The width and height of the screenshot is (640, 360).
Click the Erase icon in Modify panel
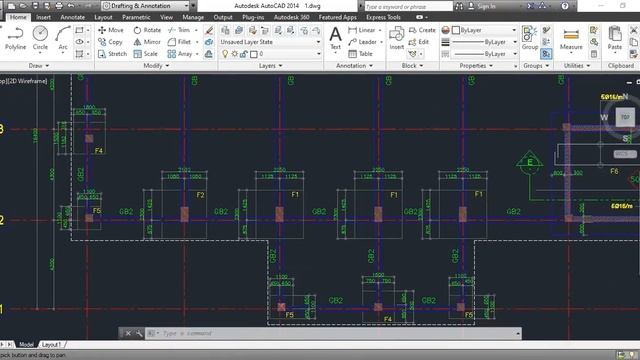pyautogui.click(x=209, y=30)
